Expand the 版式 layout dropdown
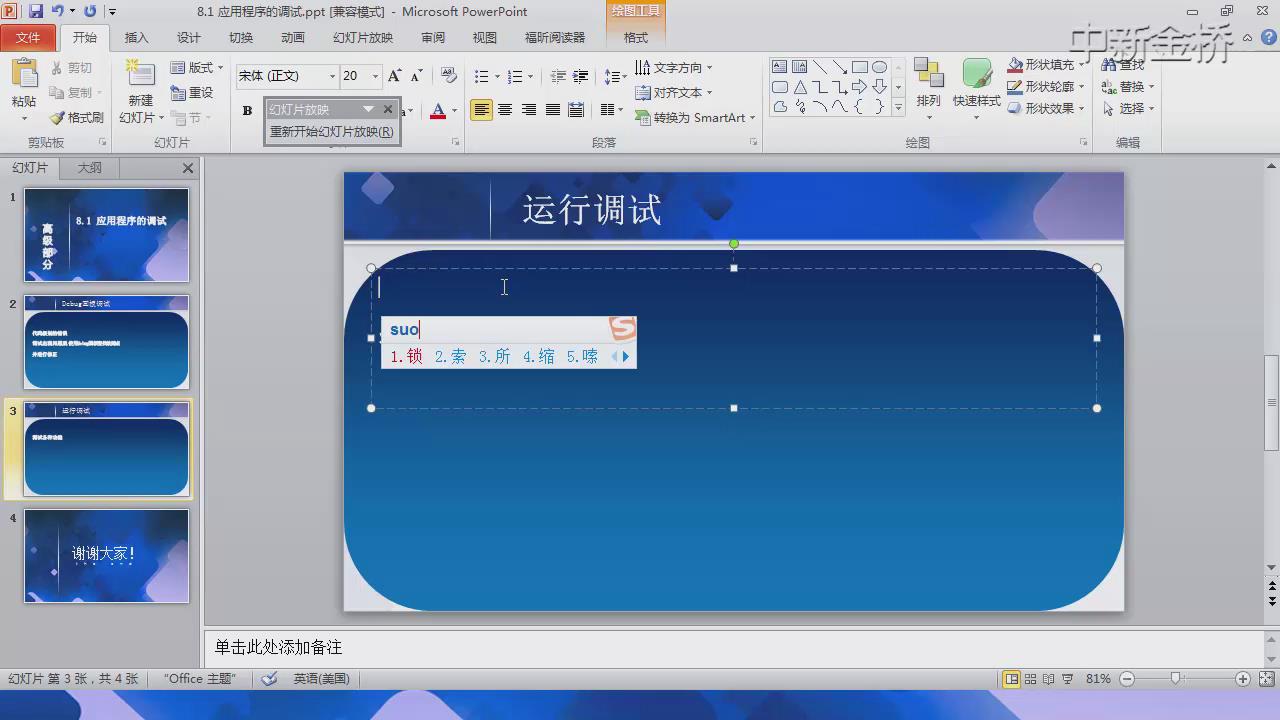The height and width of the screenshot is (720, 1280). 197,68
